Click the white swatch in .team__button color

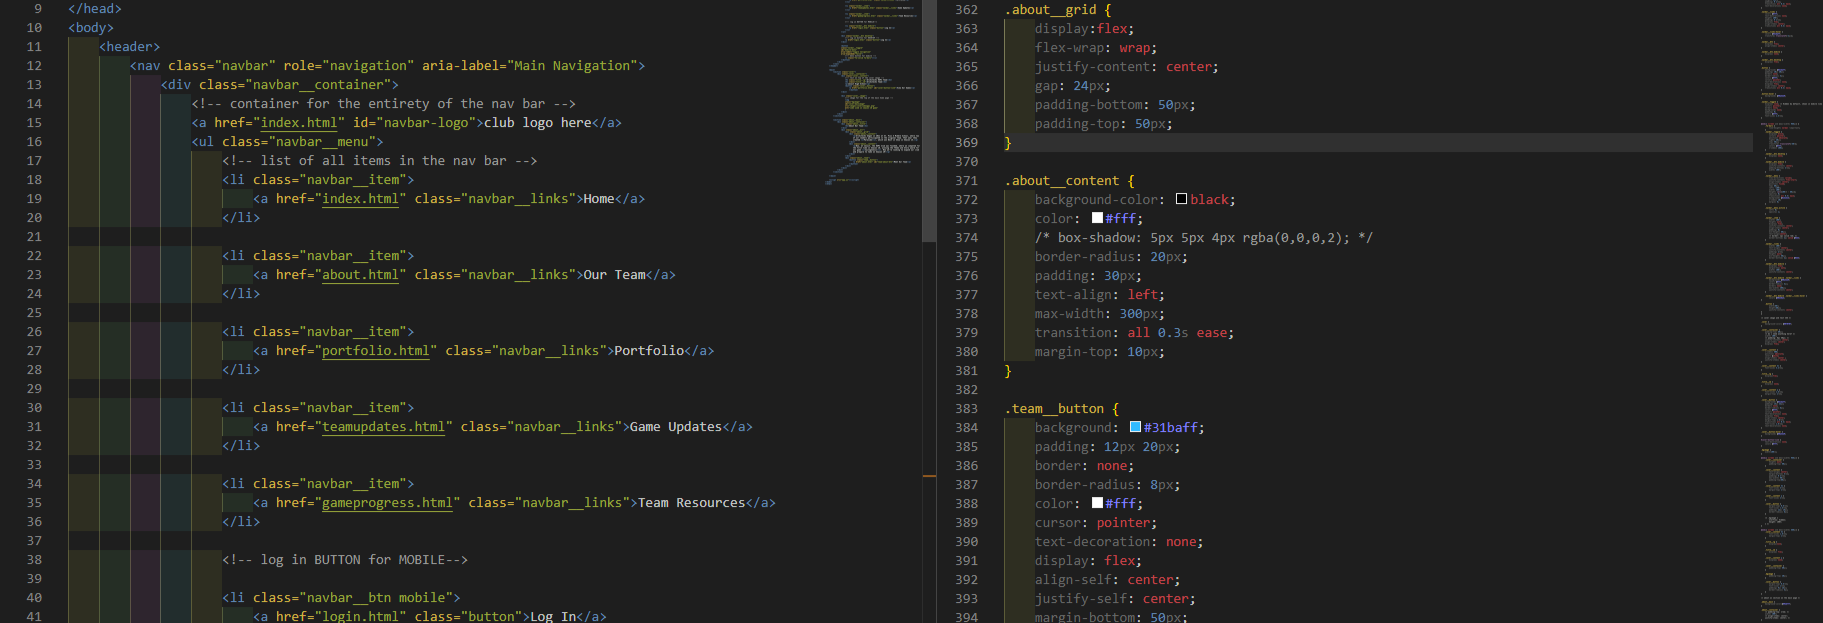pyautogui.click(x=1097, y=503)
